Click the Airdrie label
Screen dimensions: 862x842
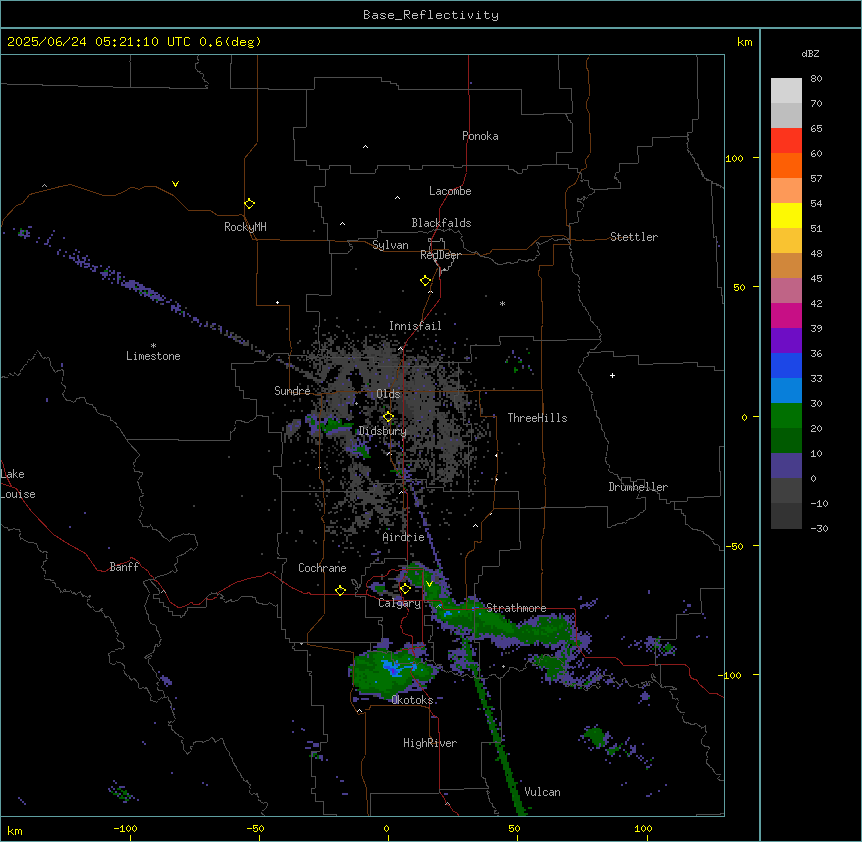(404, 537)
